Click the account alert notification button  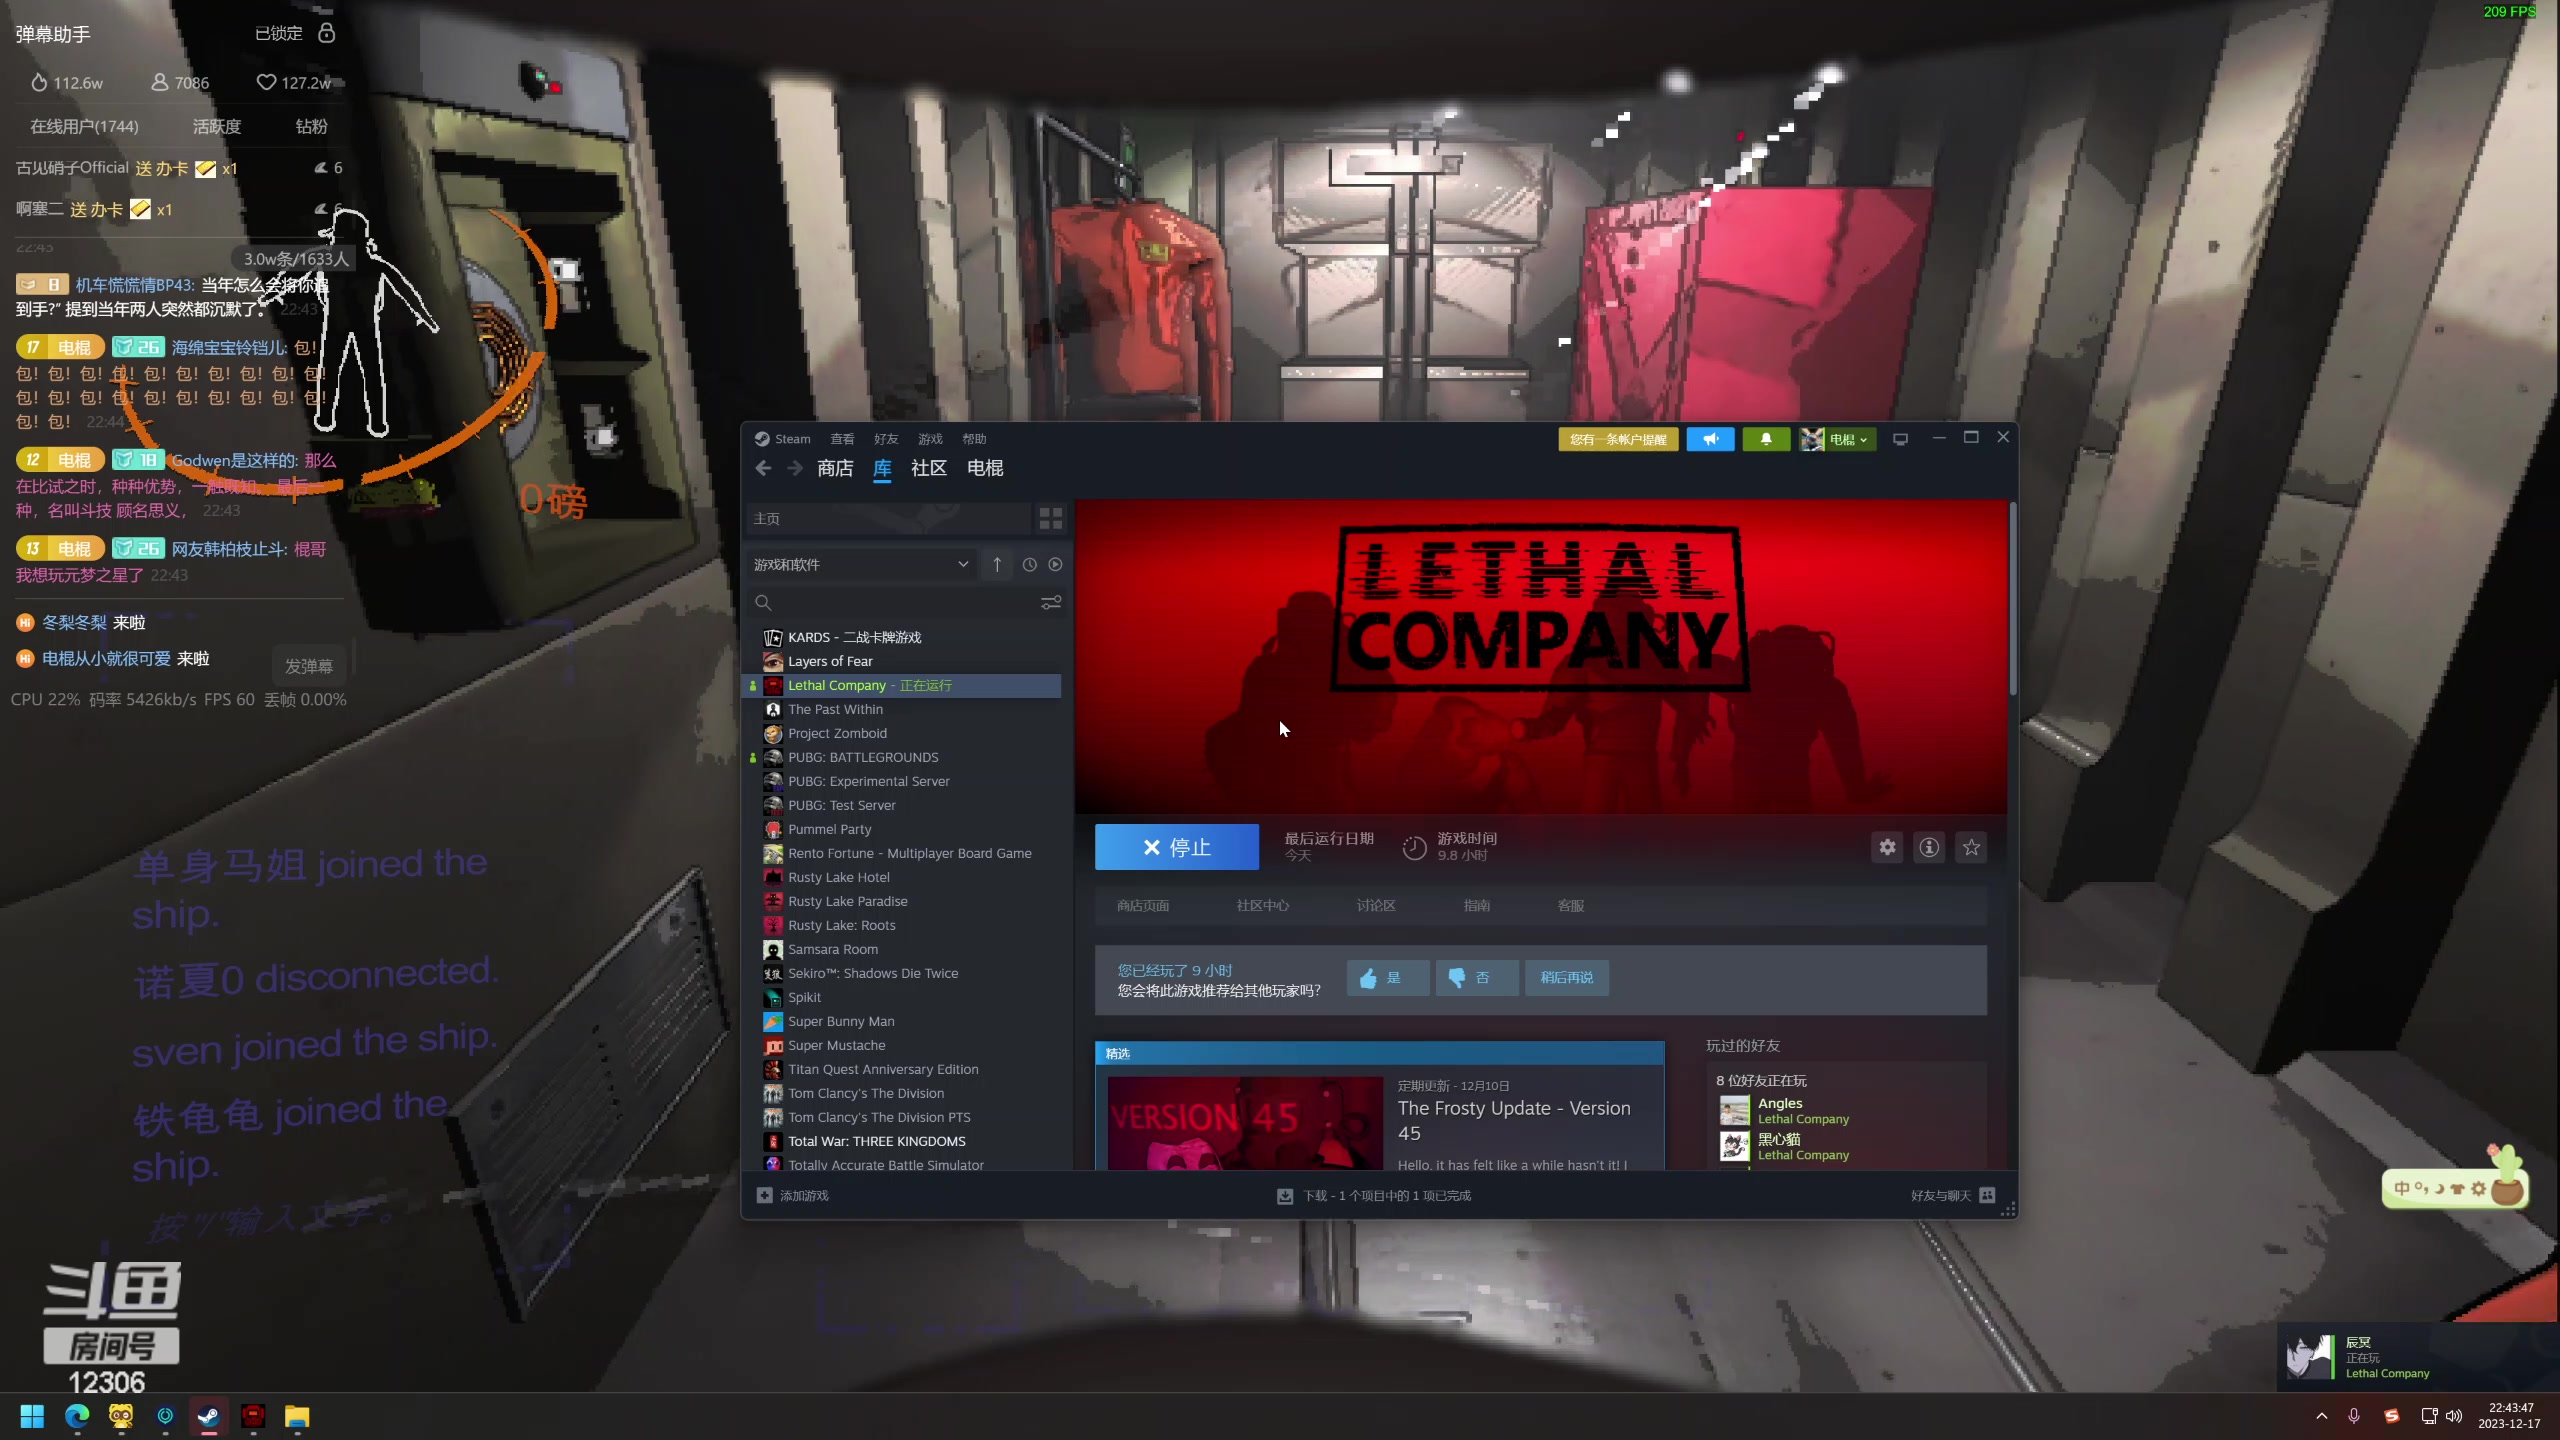1618,439
